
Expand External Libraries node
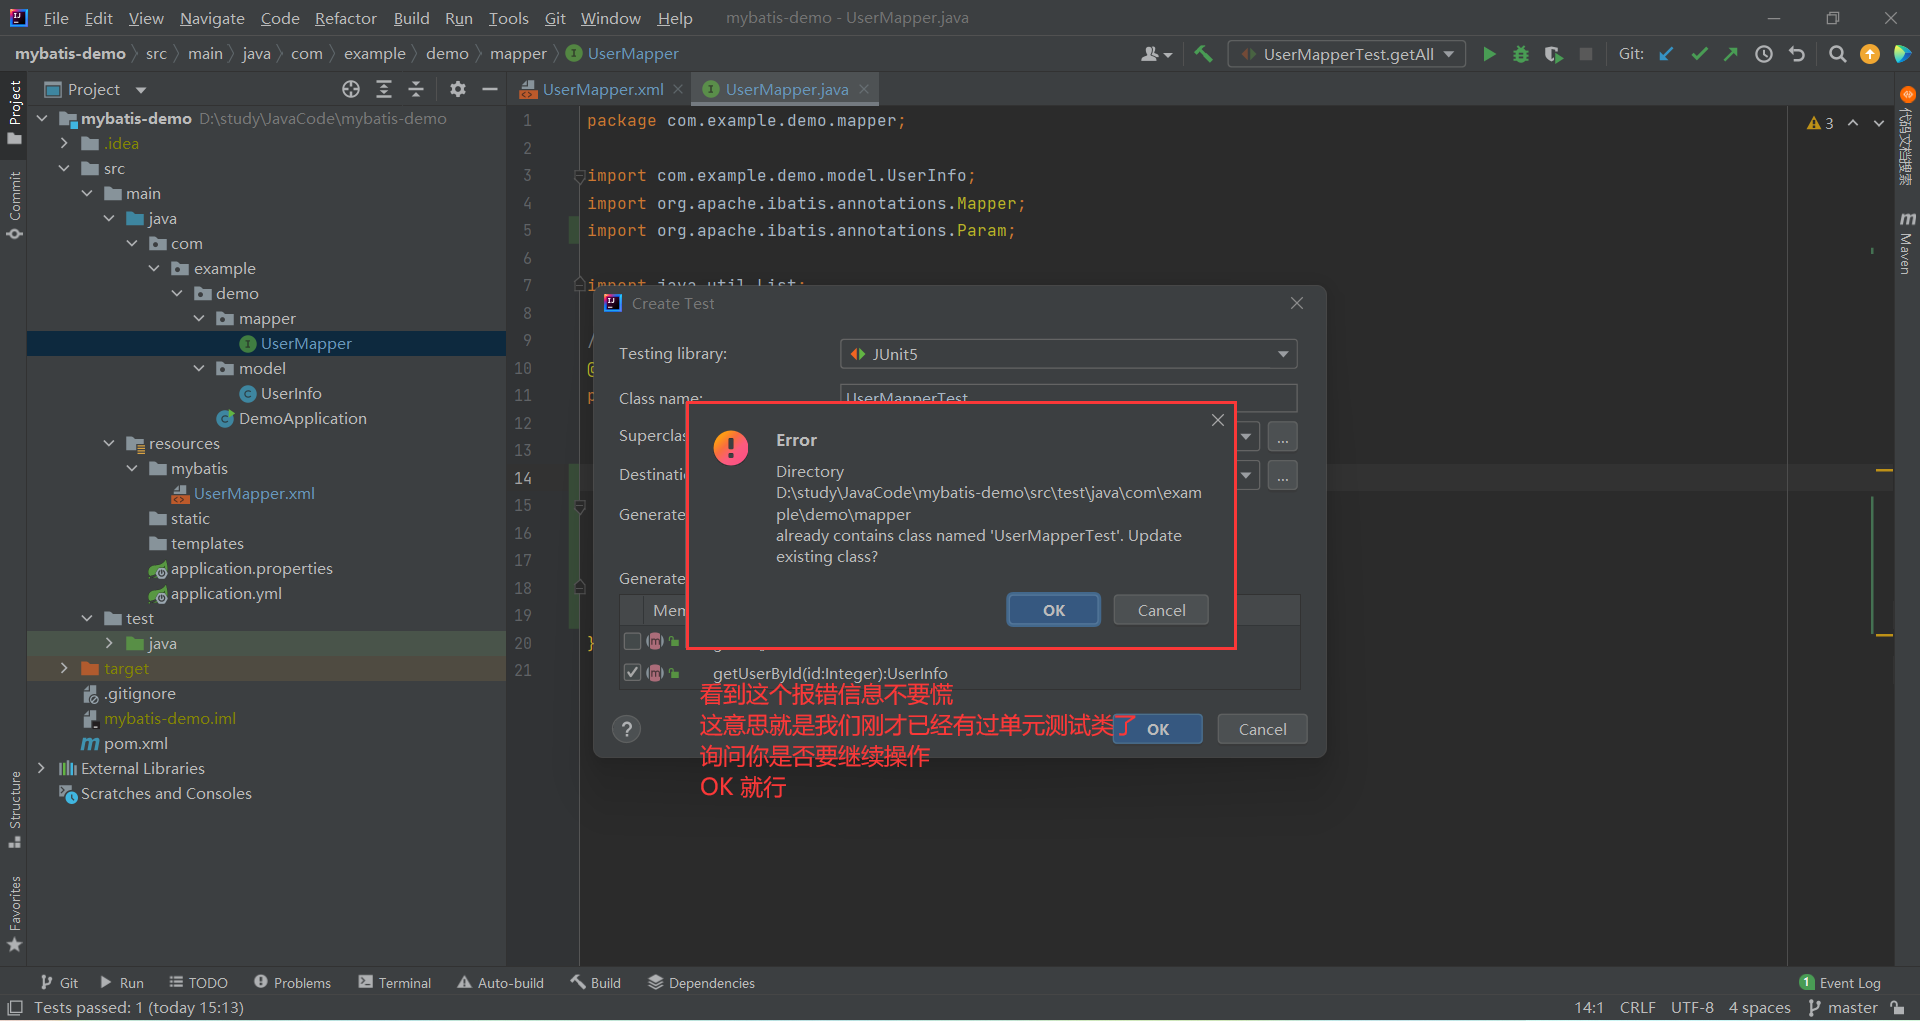click(41, 768)
